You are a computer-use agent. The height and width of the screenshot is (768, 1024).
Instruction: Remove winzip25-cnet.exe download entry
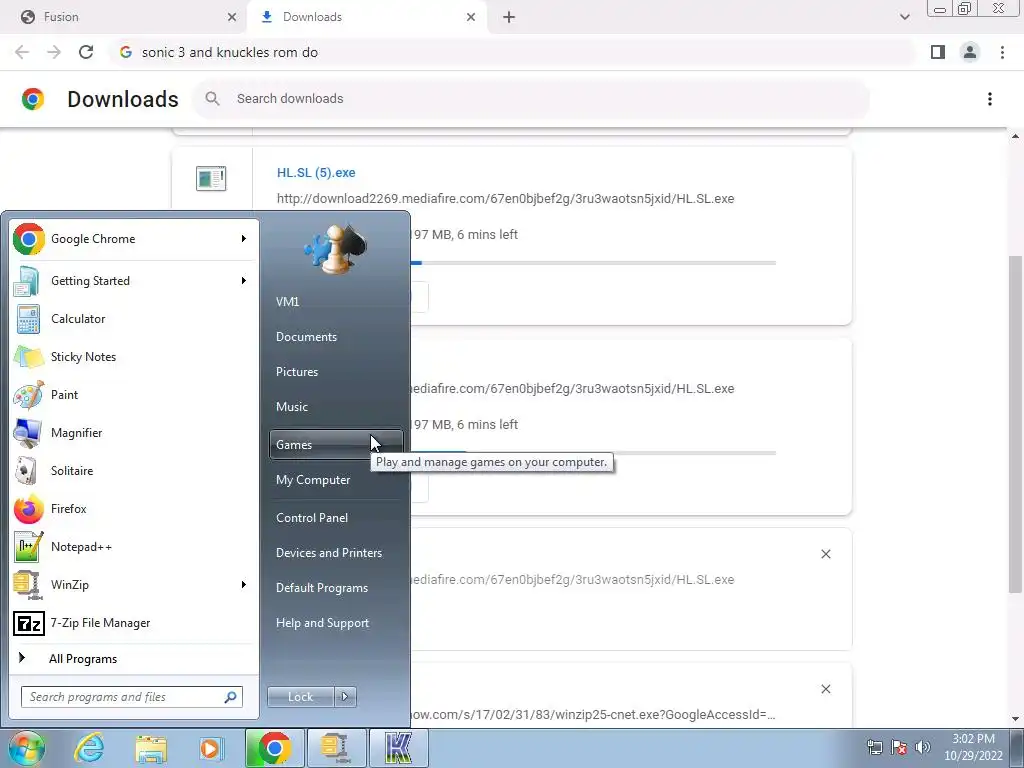[825, 689]
